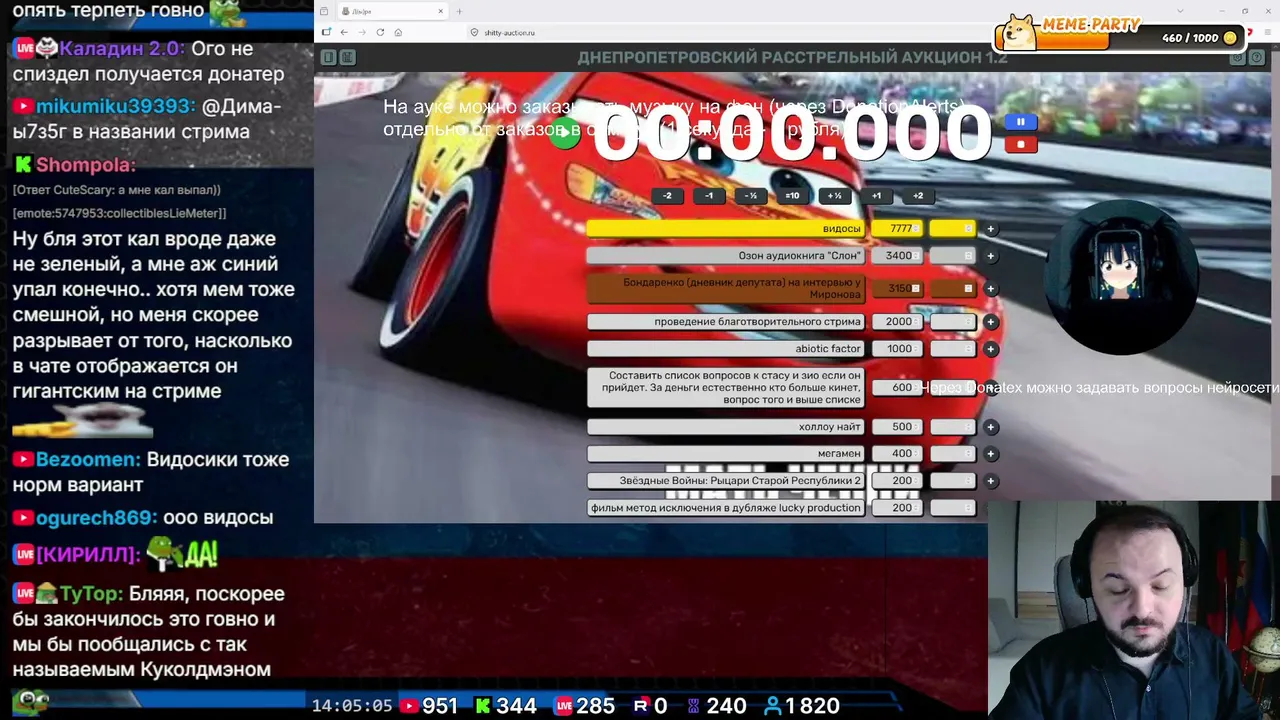Go forward in the browser
Viewport: 1280px width, 720px height.
point(362,32)
